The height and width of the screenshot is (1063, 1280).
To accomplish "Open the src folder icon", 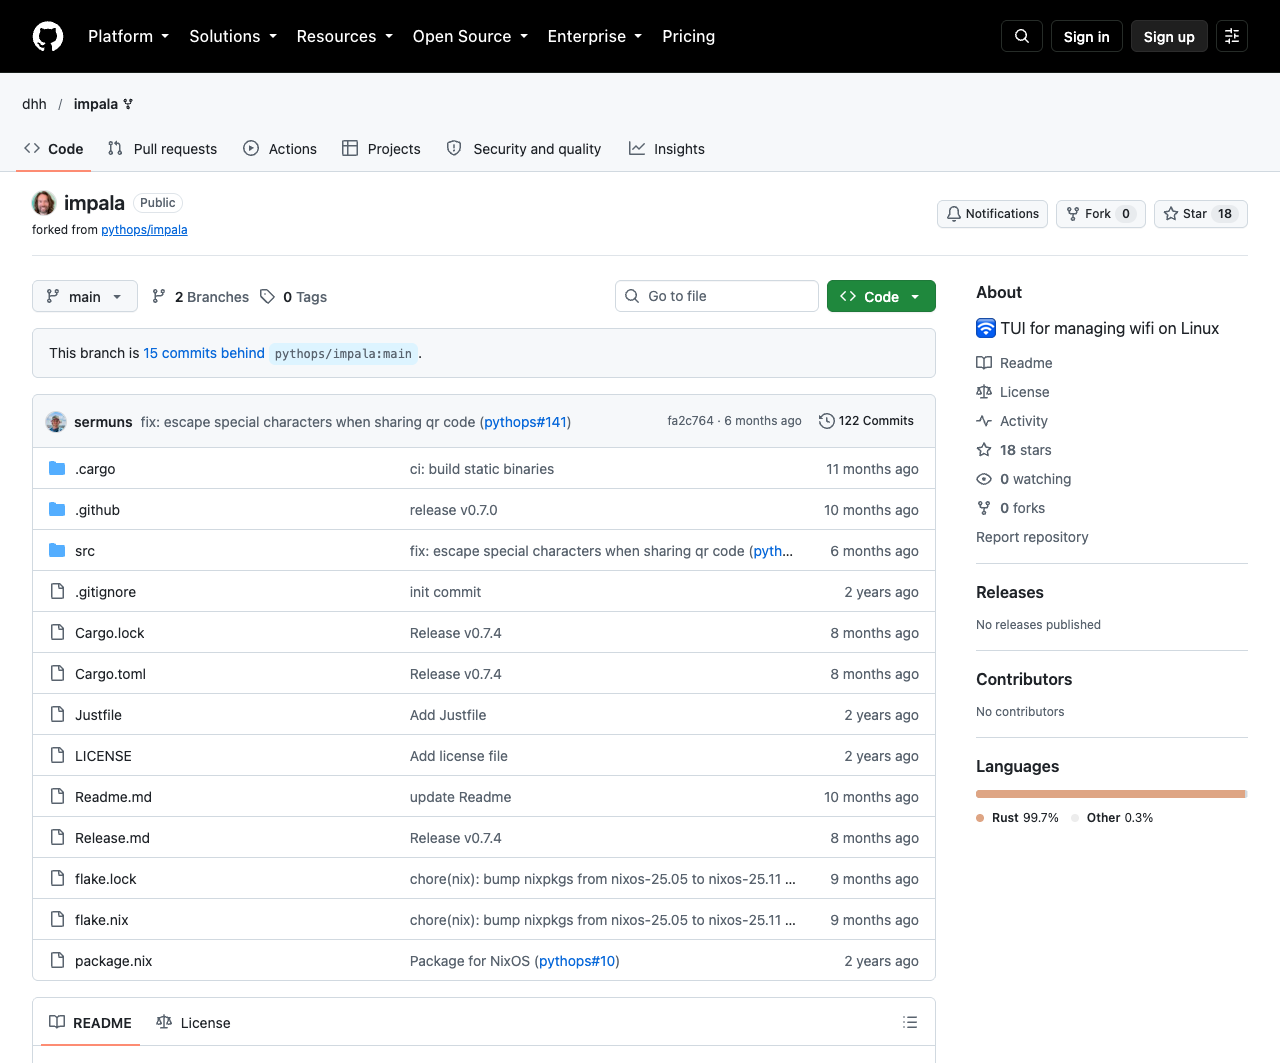I will (x=57, y=551).
